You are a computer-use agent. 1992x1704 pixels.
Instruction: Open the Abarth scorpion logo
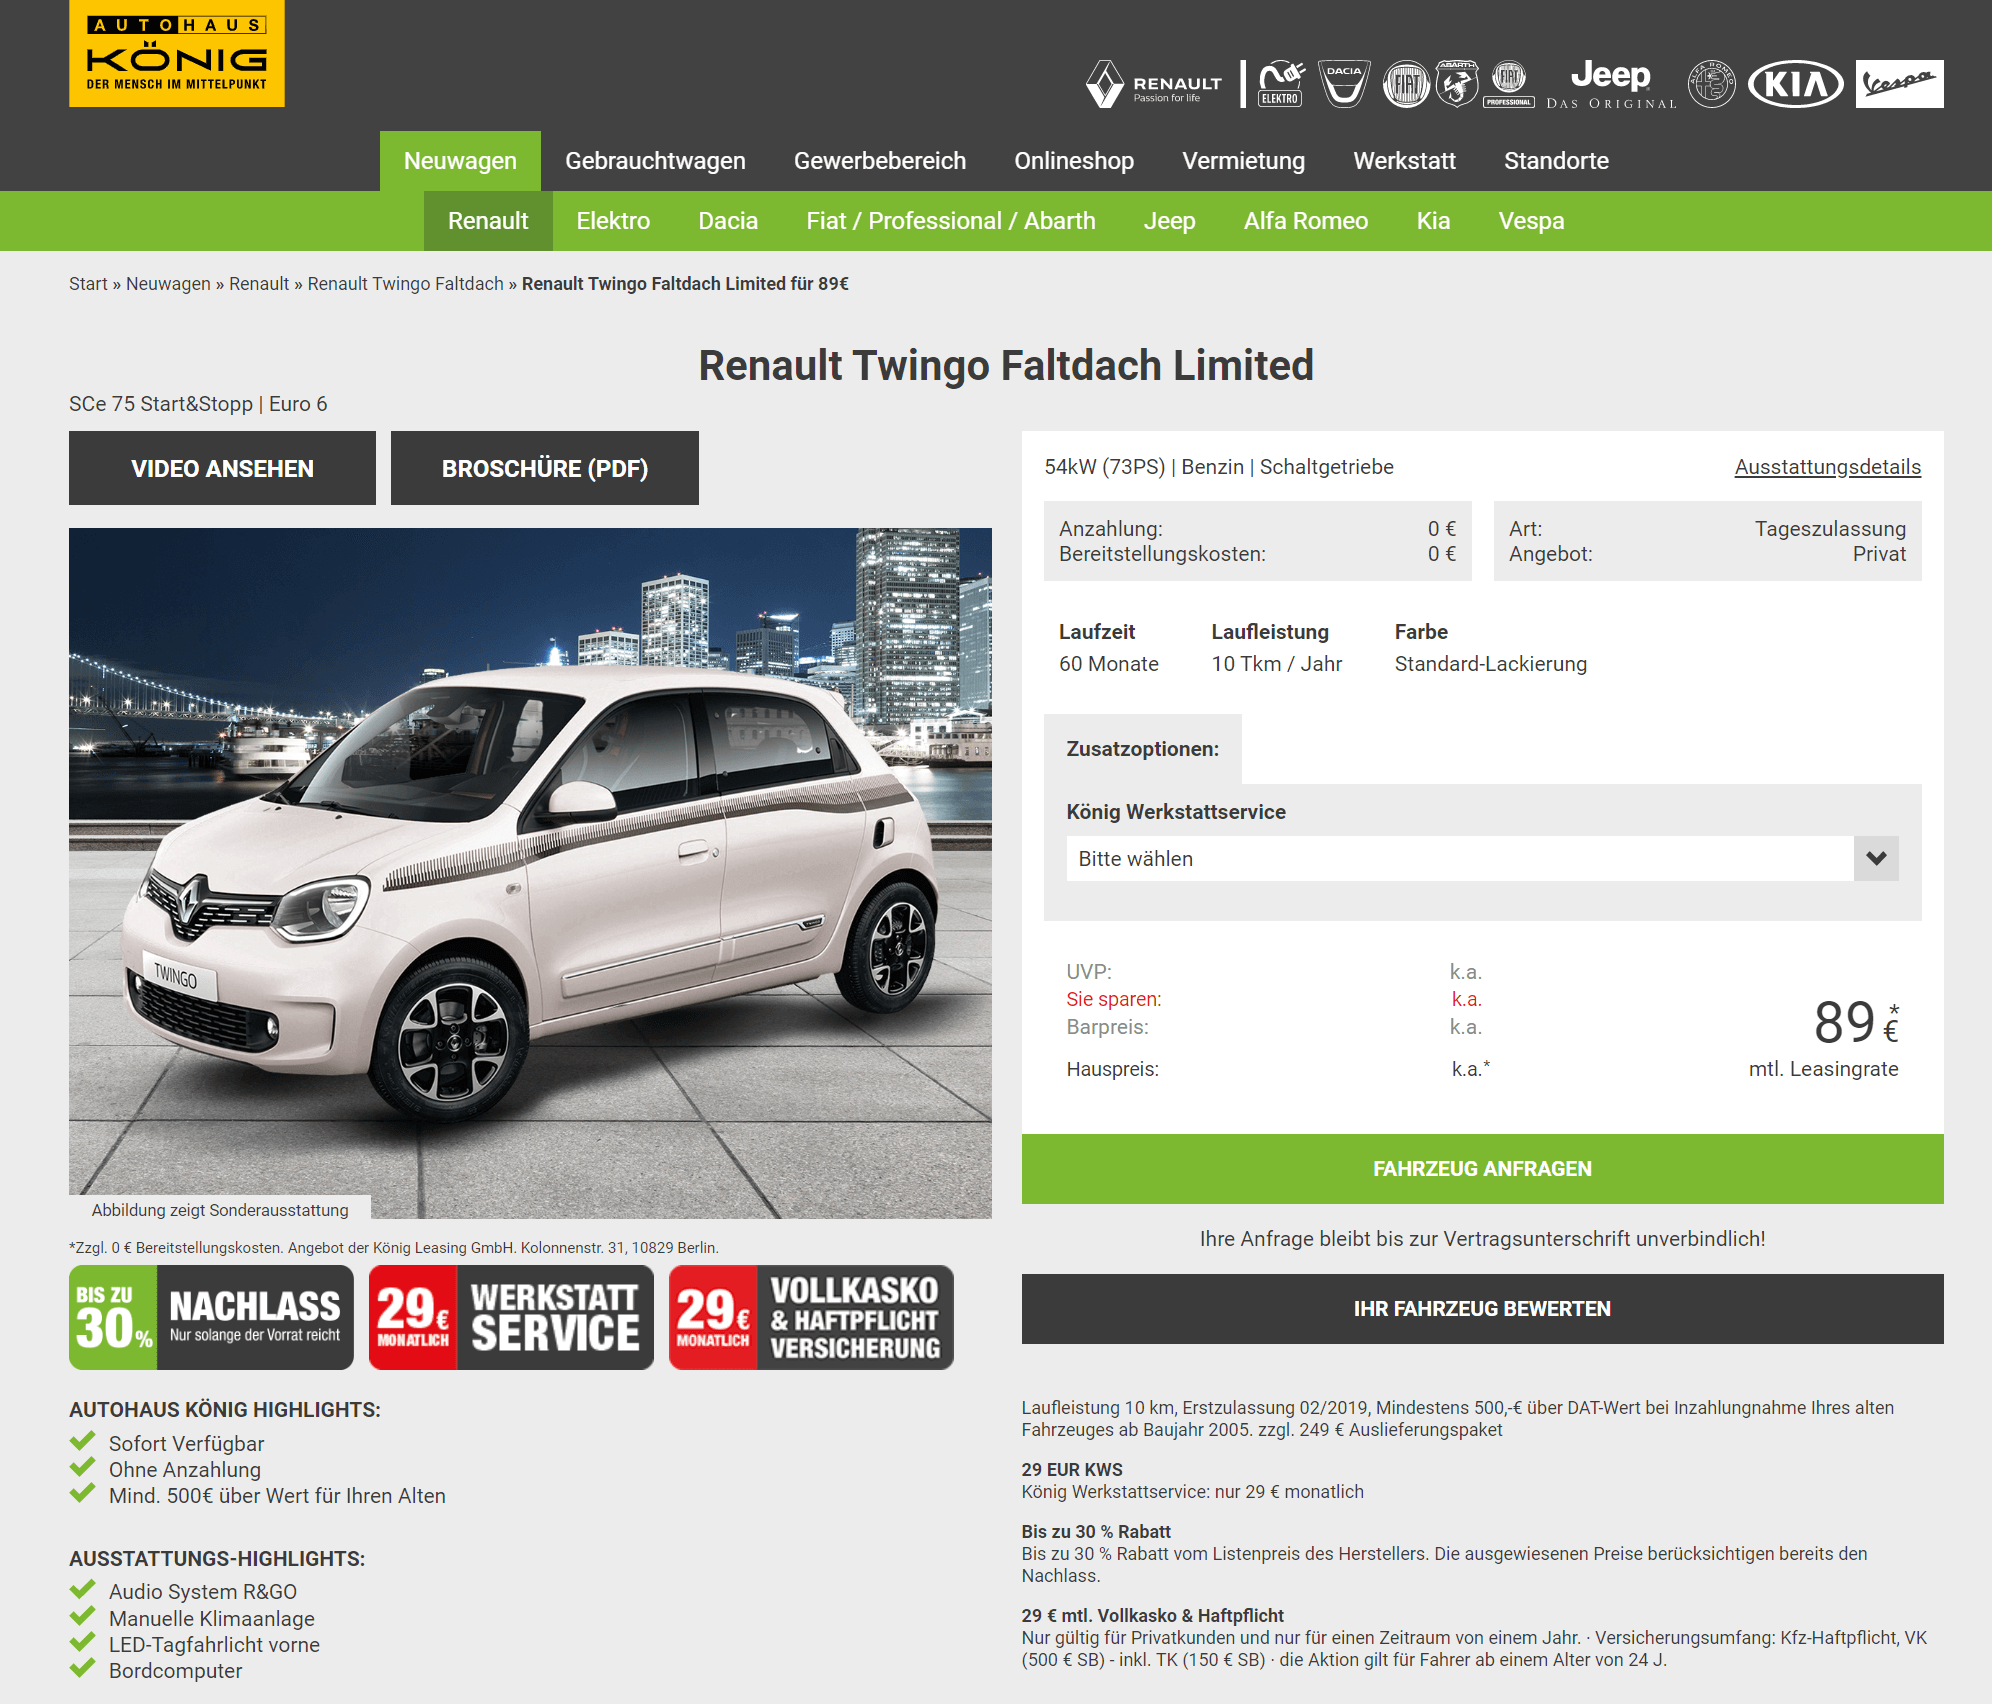[1457, 84]
